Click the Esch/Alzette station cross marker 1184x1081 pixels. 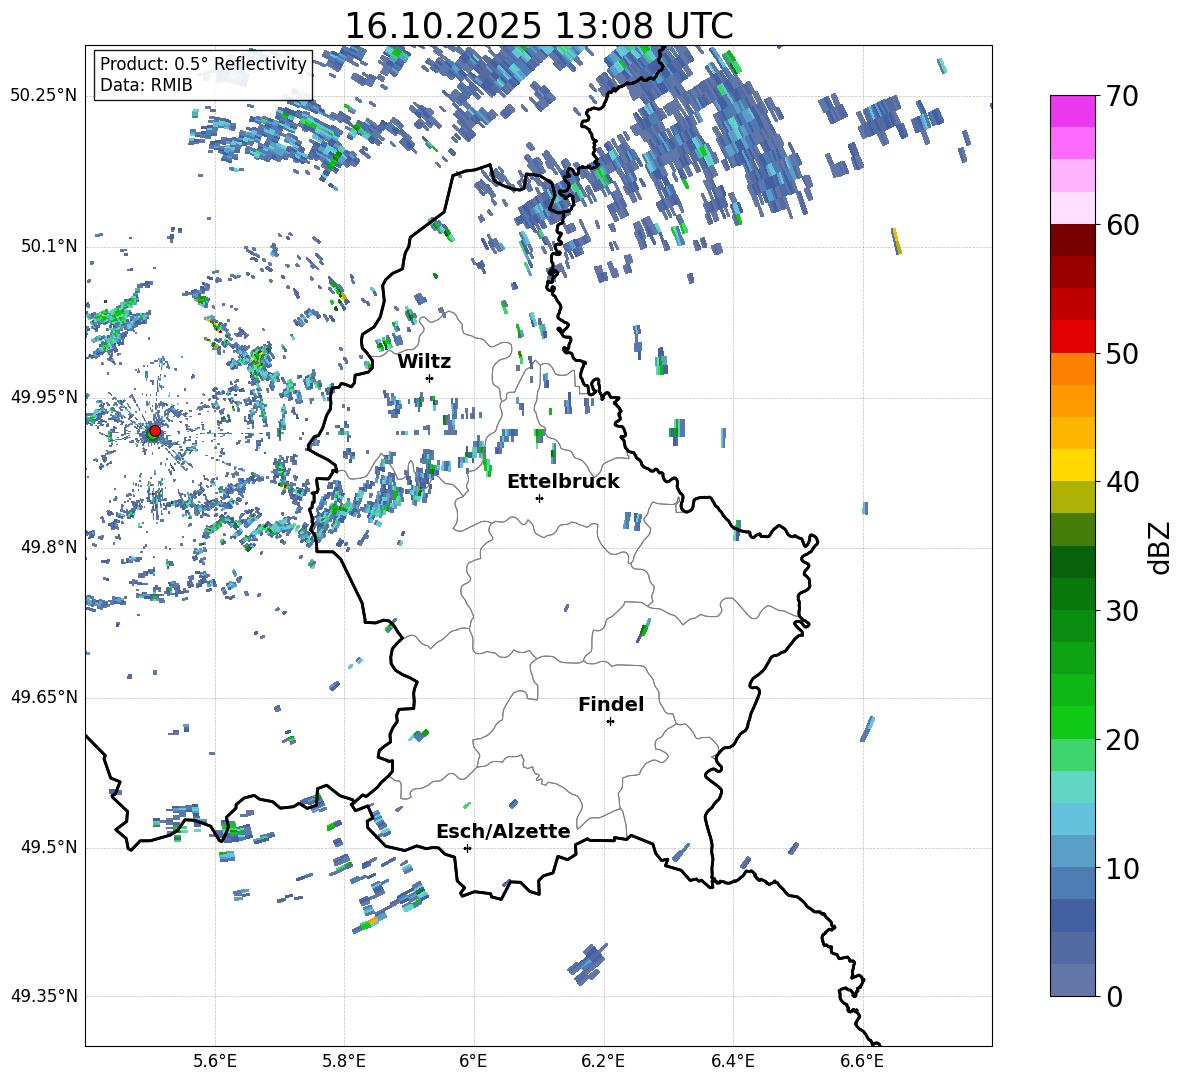coord(467,848)
